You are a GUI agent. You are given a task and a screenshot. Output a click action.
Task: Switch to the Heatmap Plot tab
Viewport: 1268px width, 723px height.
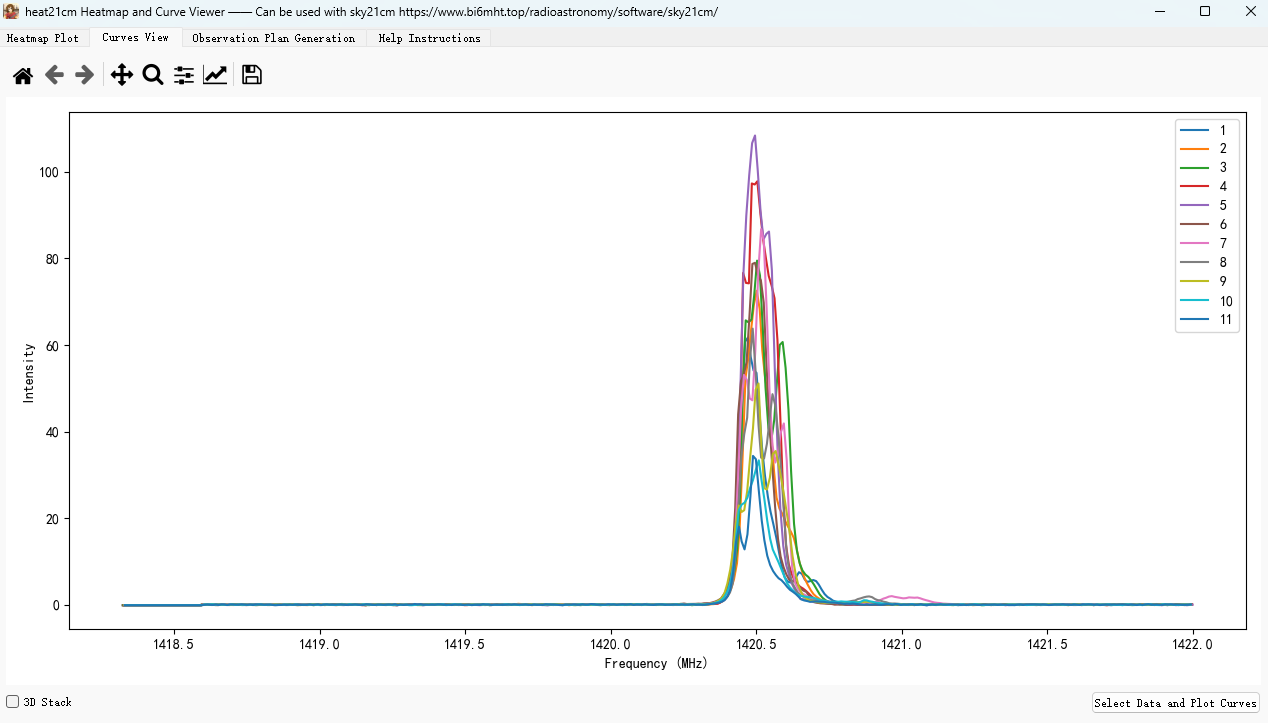tap(43, 38)
